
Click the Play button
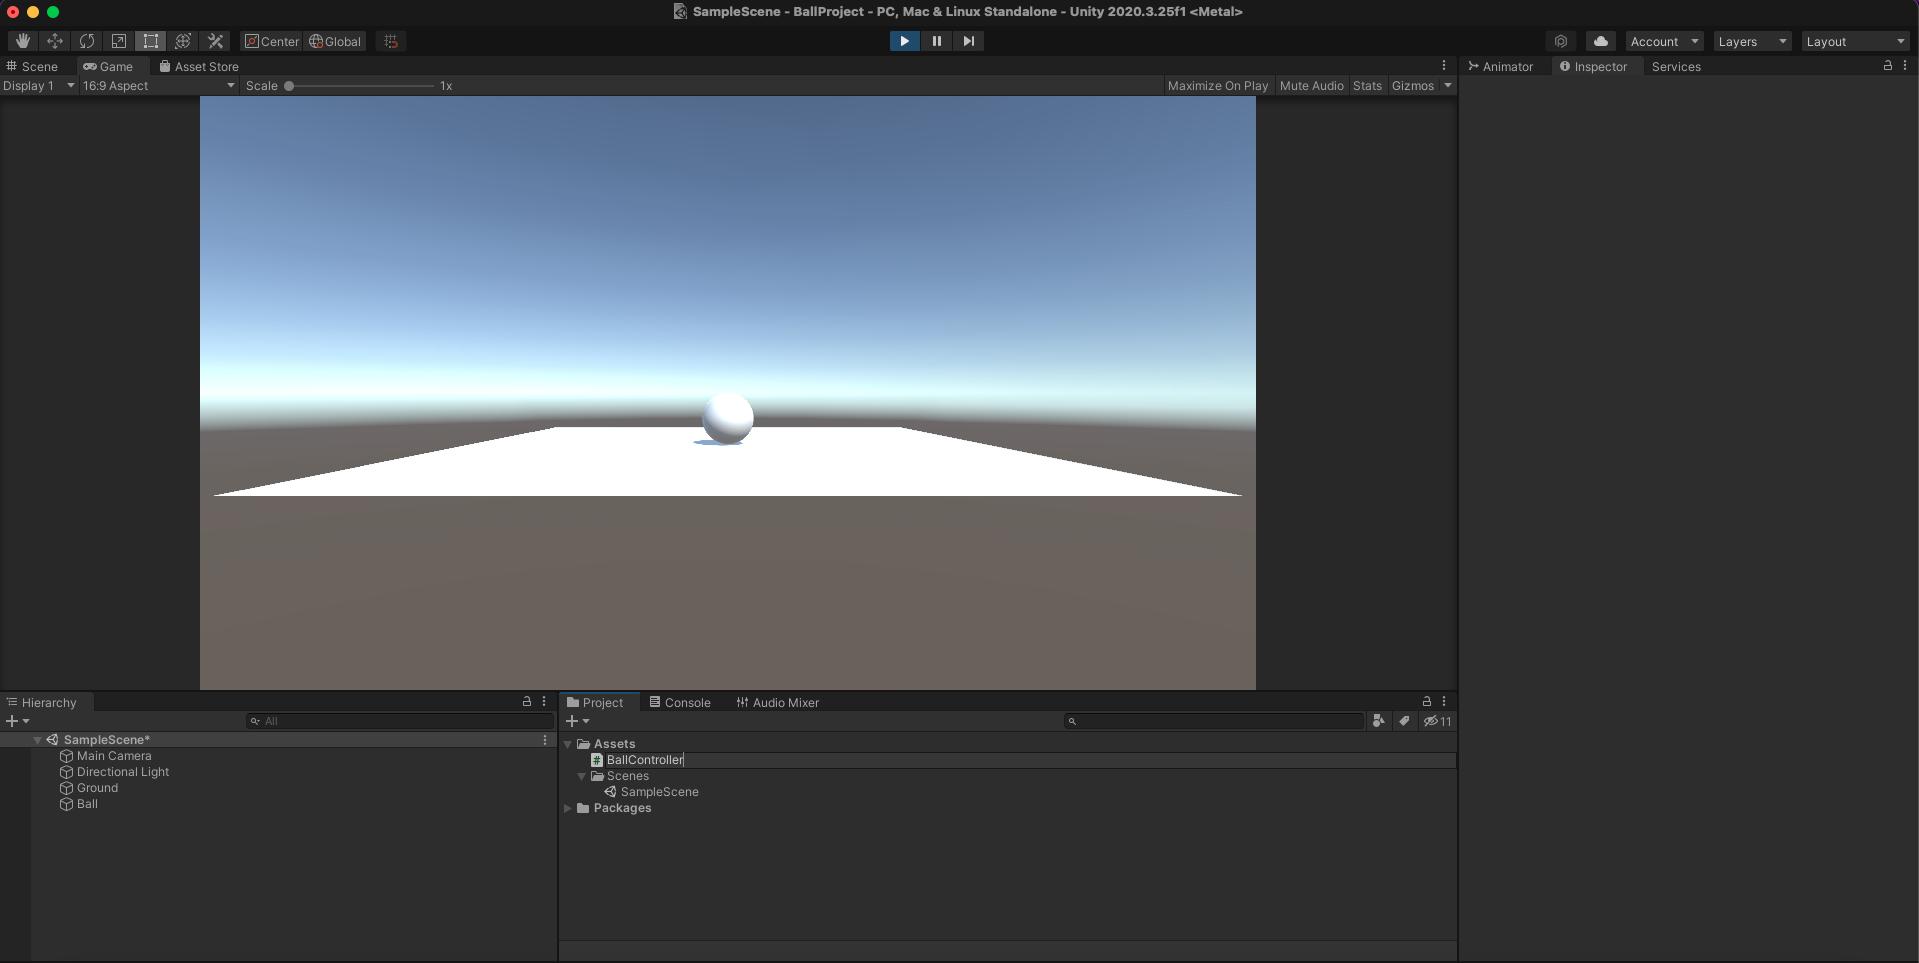click(x=904, y=41)
